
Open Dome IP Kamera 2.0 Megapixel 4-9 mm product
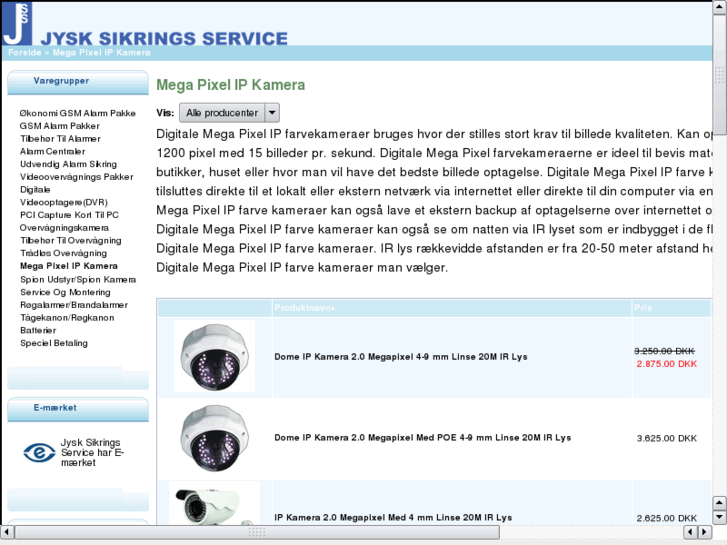click(401, 357)
